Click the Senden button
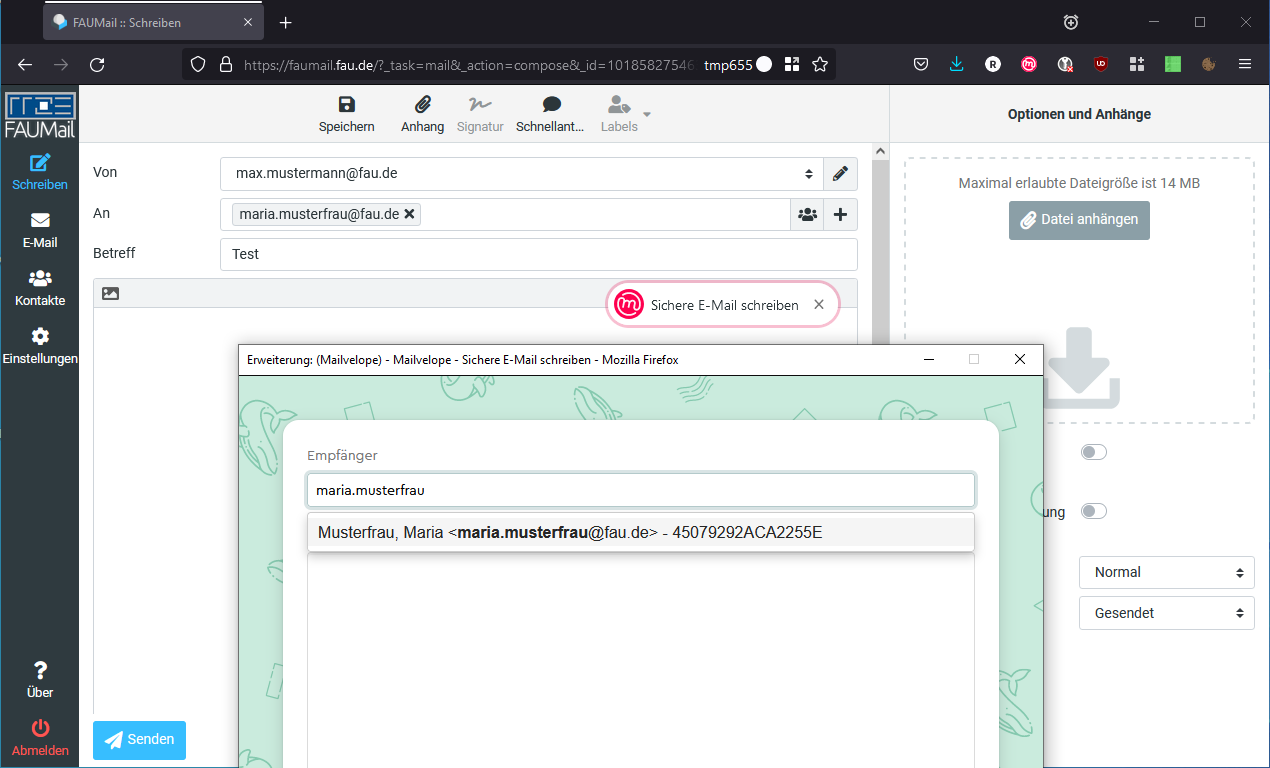The image size is (1270, 768). pyautogui.click(x=139, y=740)
